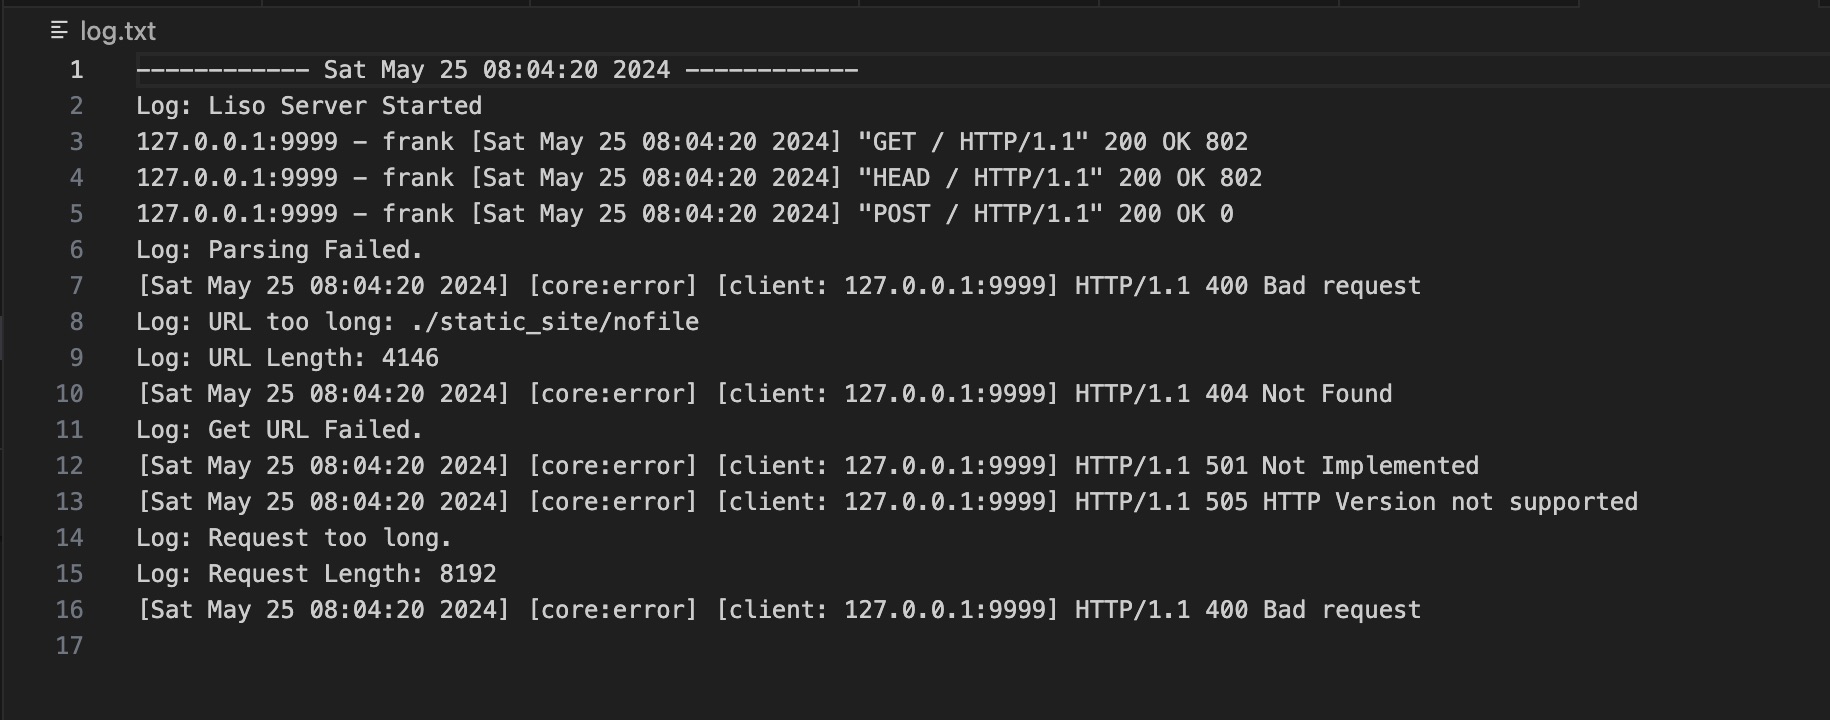This screenshot has height=720, width=1830.
Task: Click the 'Request Length: 8192' line
Action: (x=316, y=574)
